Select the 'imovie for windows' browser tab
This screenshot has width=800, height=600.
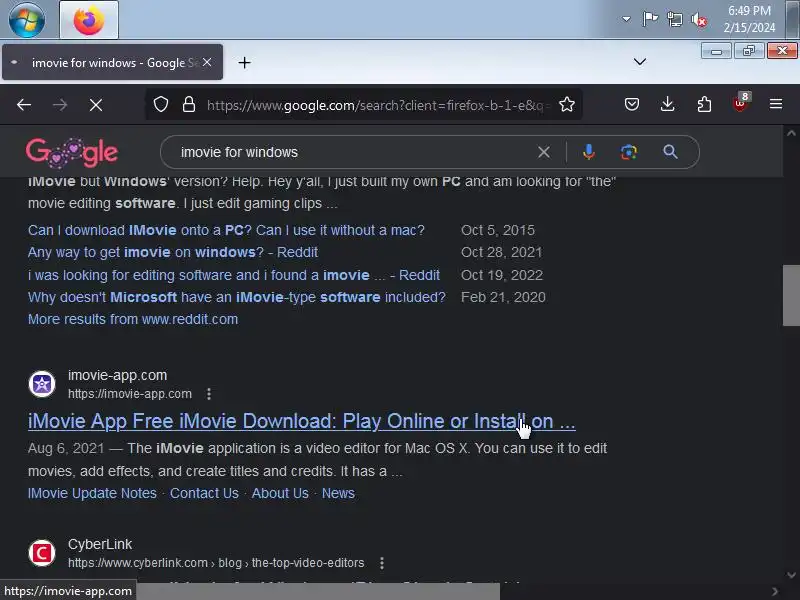click(112, 62)
